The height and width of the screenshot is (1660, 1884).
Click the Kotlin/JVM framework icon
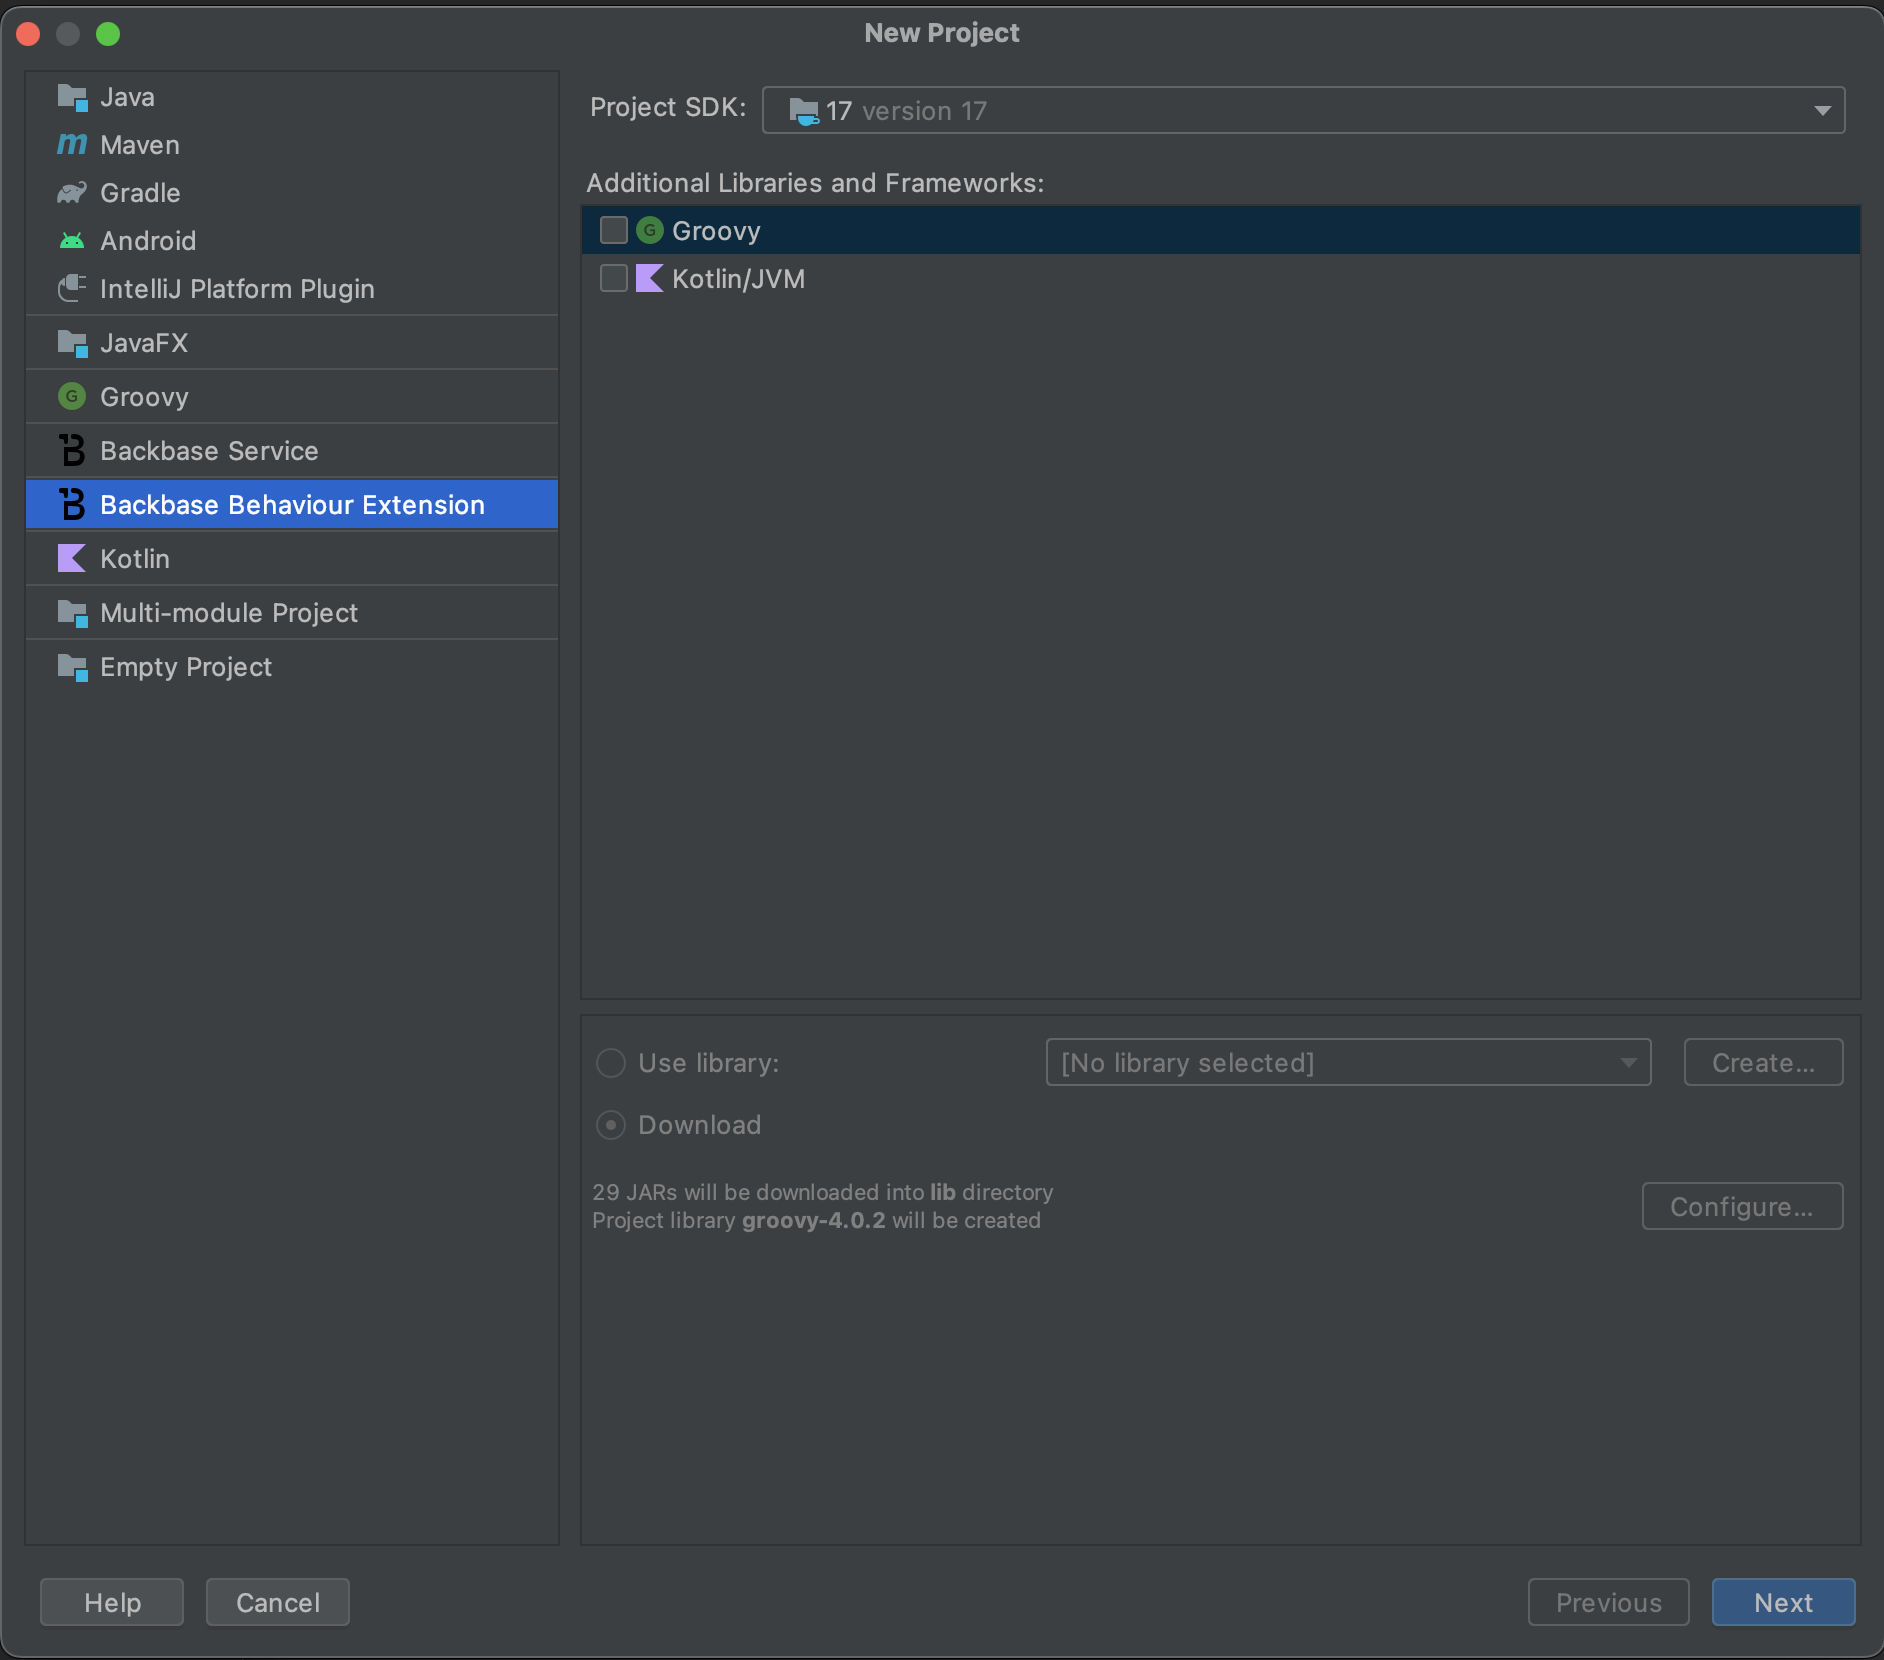click(650, 279)
